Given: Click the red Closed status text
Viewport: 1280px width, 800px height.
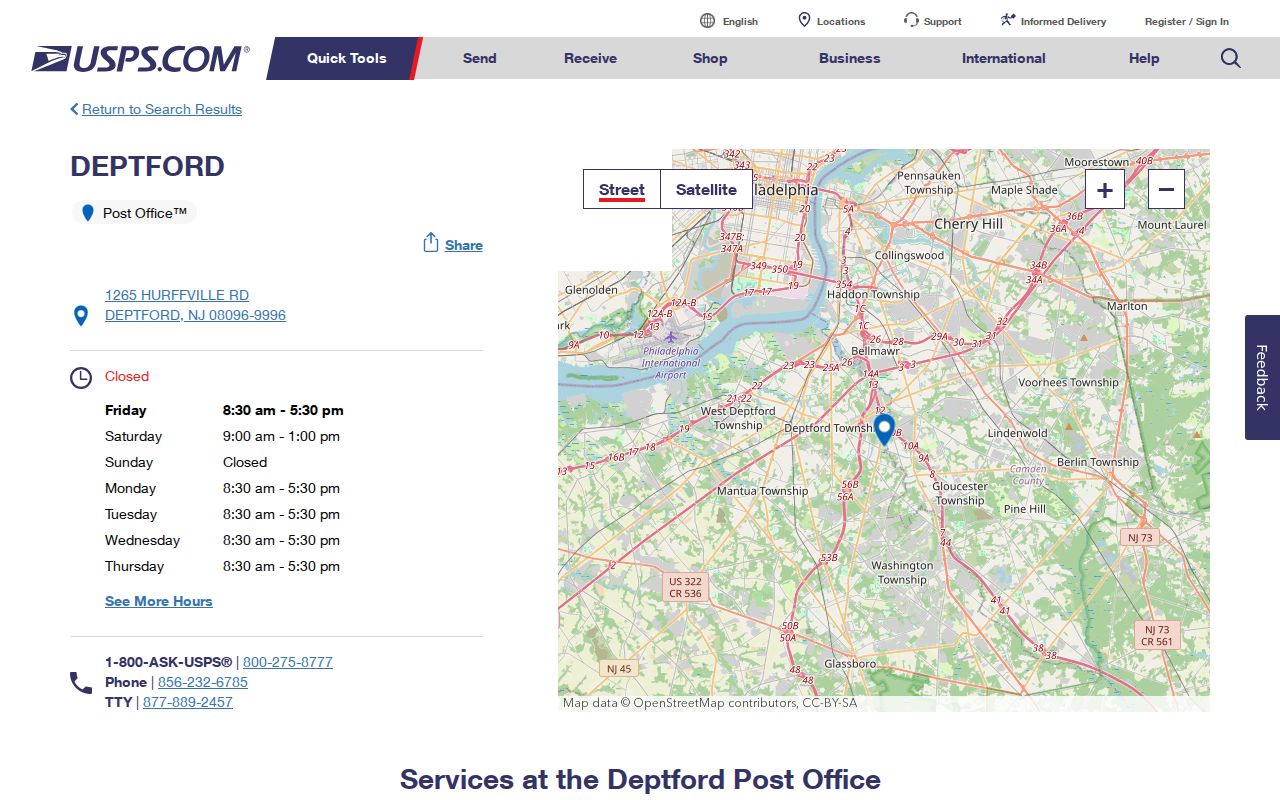Looking at the screenshot, I should [x=127, y=376].
